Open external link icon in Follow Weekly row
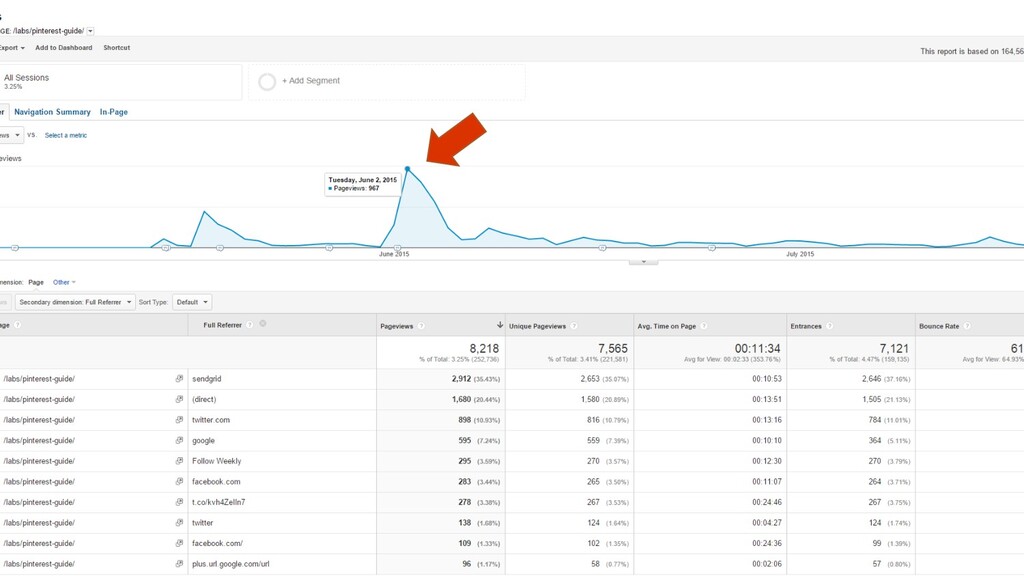This screenshot has height=576, width=1024. point(179,461)
